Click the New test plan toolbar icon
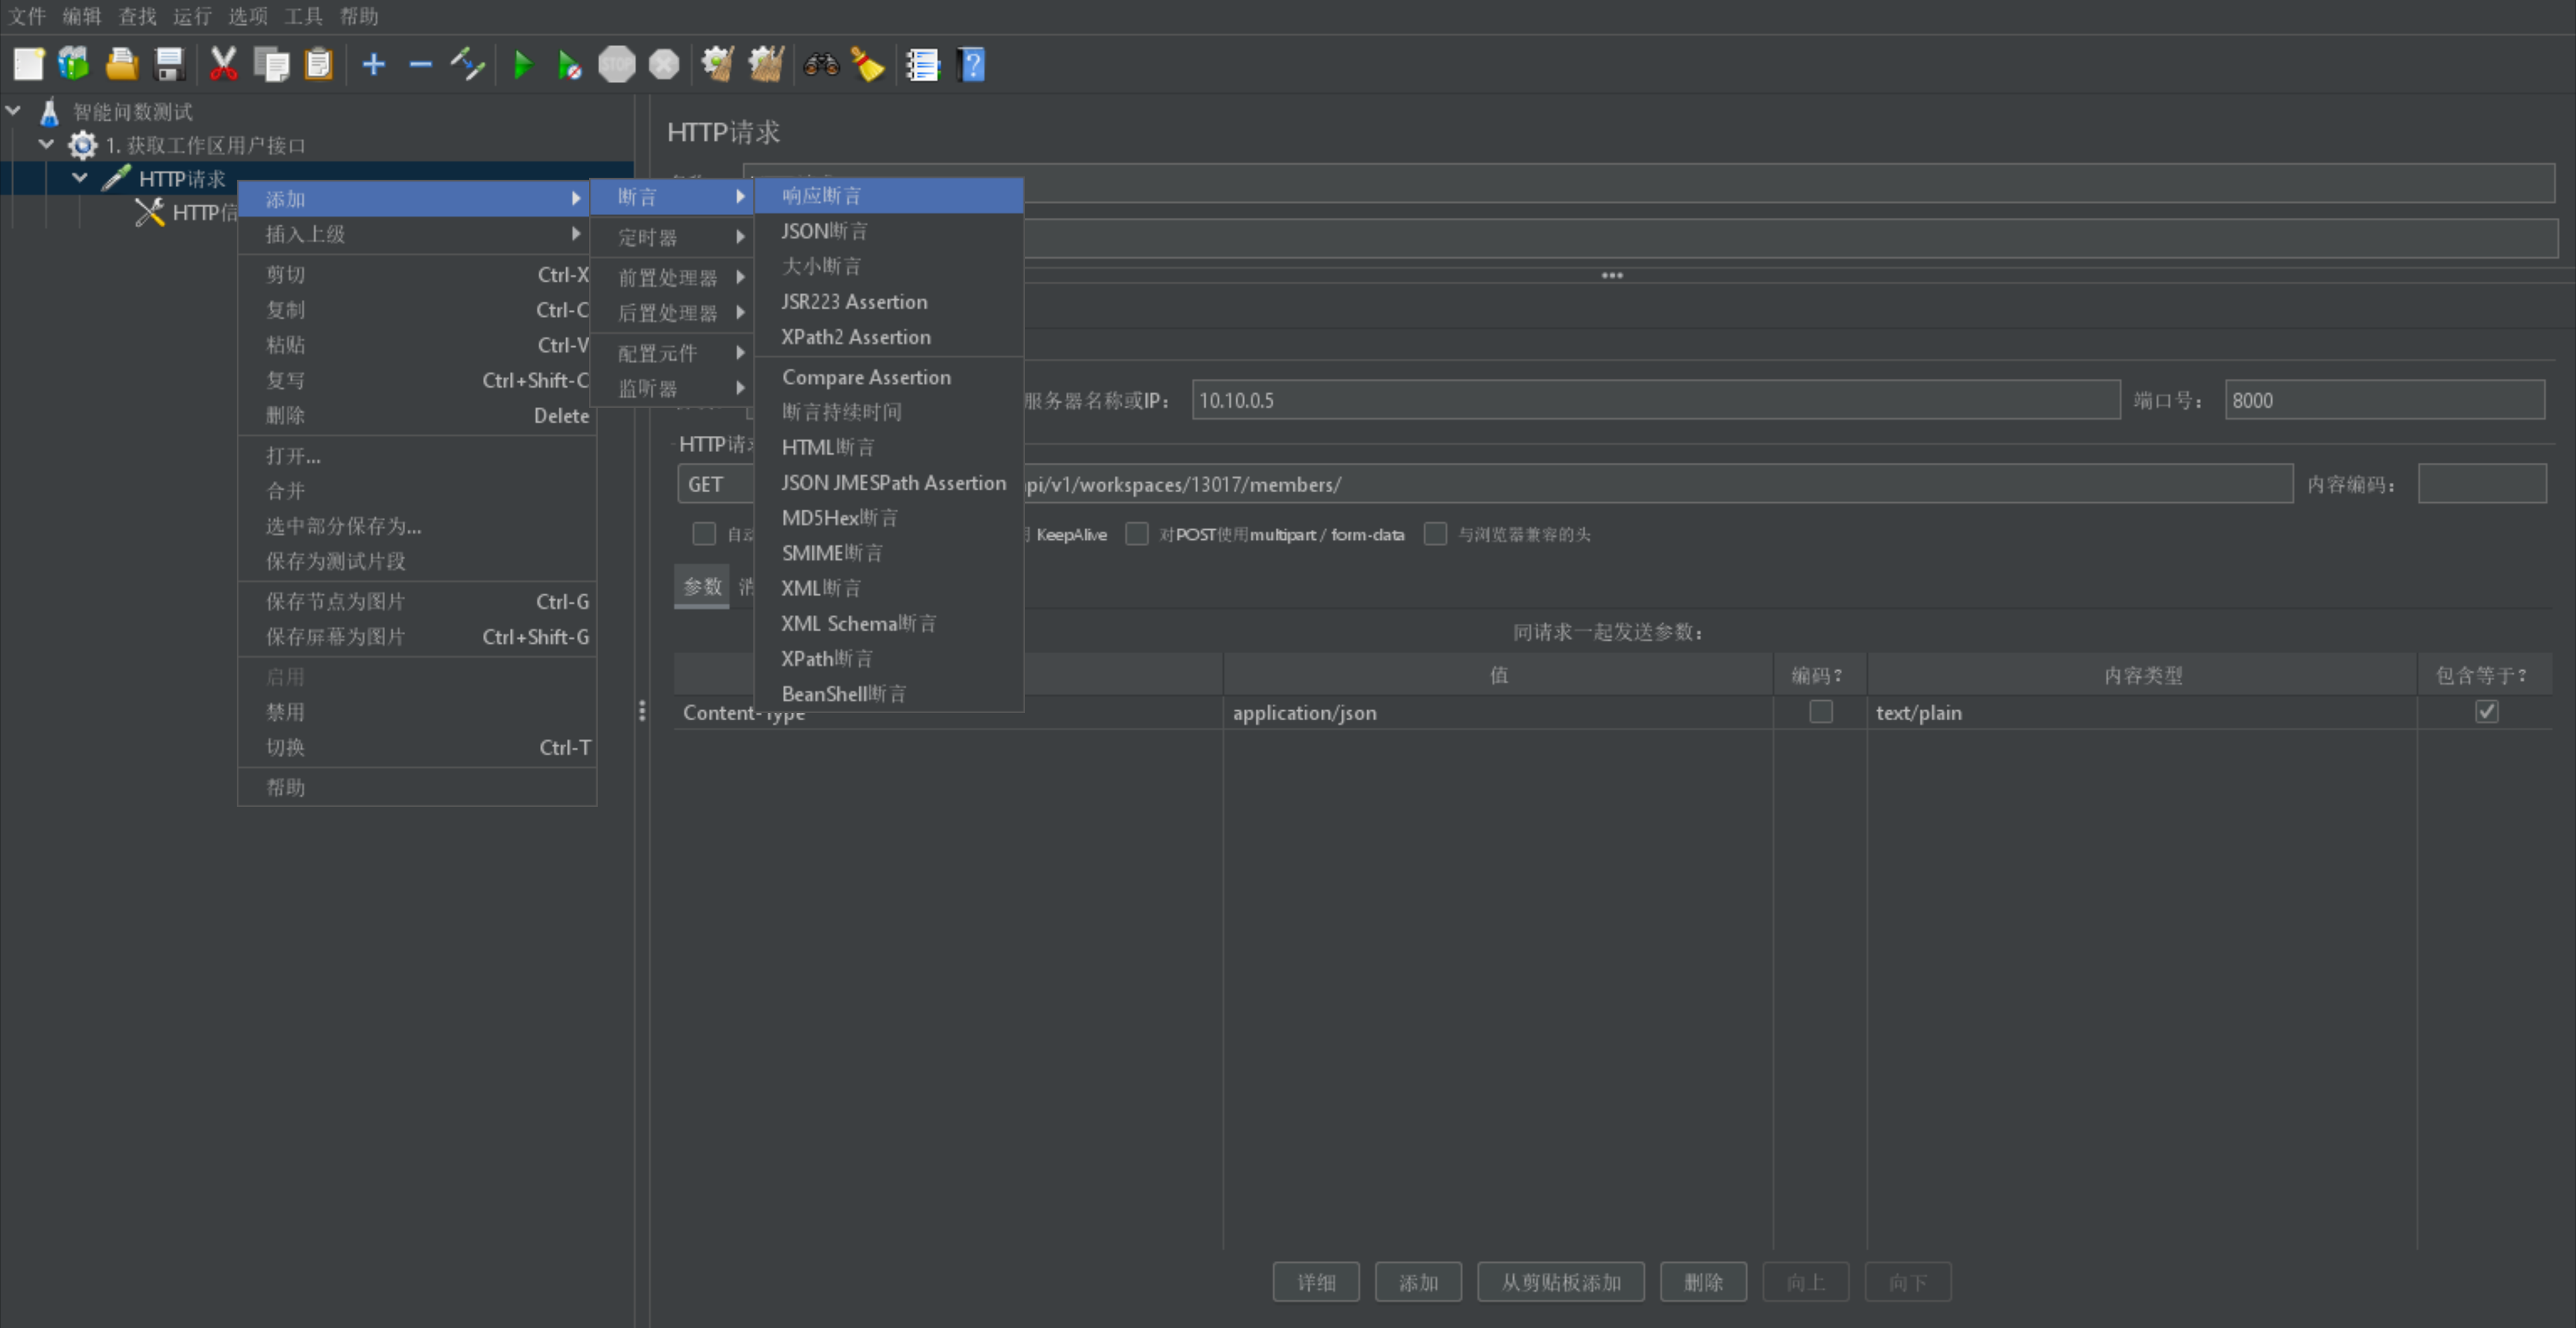The height and width of the screenshot is (1328, 2576). [28, 65]
